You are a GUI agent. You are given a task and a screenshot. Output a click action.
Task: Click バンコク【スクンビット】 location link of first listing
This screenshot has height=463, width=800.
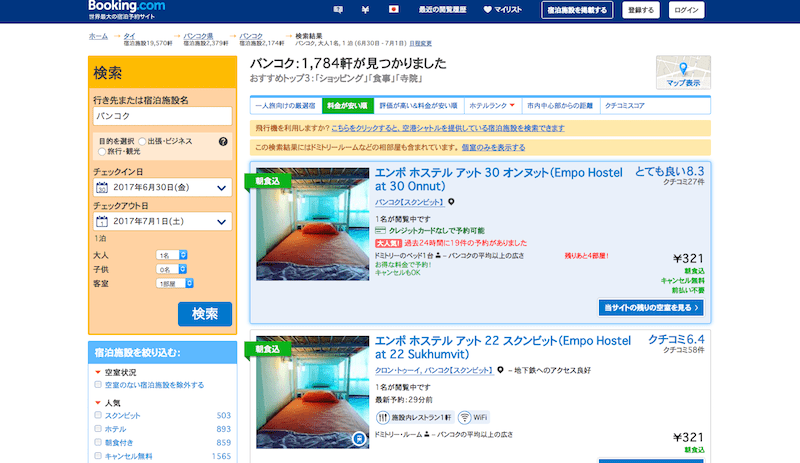point(410,202)
